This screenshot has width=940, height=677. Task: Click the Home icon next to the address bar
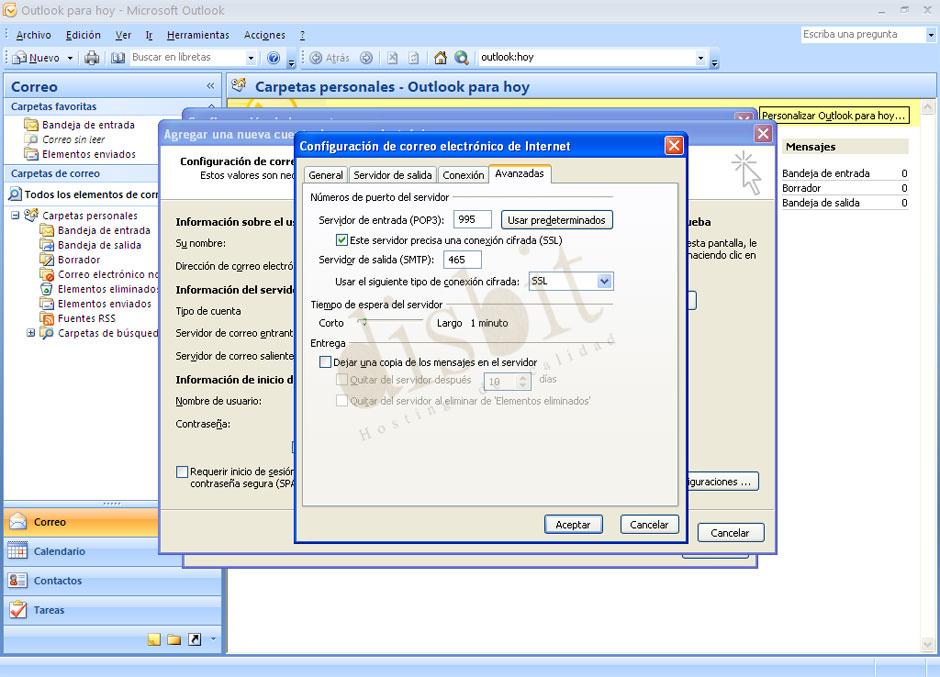pyautogui.click(x=441, y=57)
